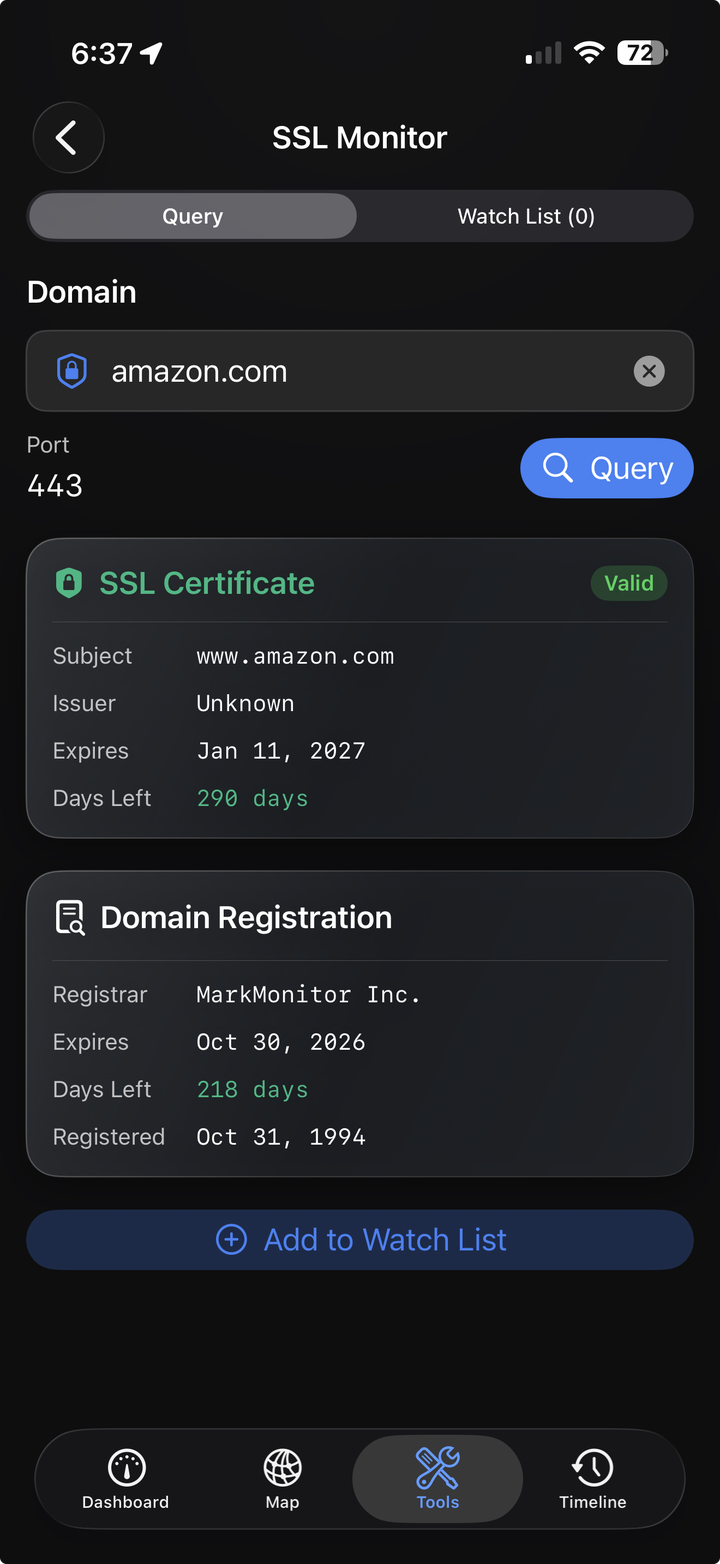Tap the shield lock icon in the domain field
Viewport: 720px width, 1564px height.
tap(72, 371)
